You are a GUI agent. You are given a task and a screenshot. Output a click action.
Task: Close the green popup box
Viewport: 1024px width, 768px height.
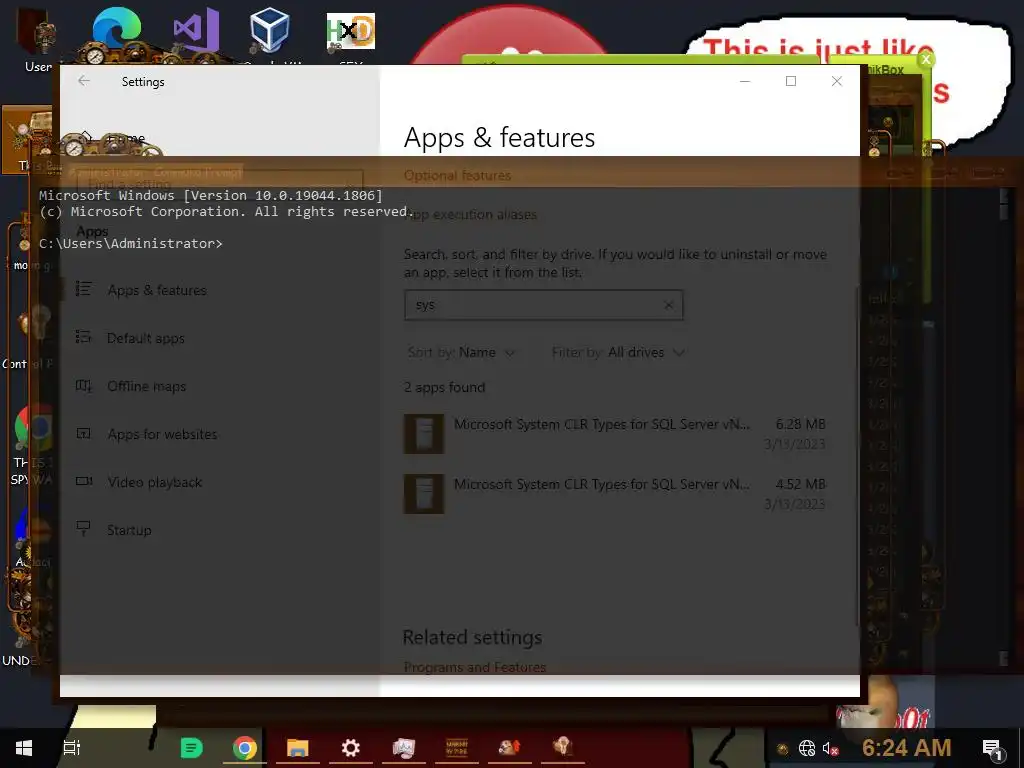925,60
